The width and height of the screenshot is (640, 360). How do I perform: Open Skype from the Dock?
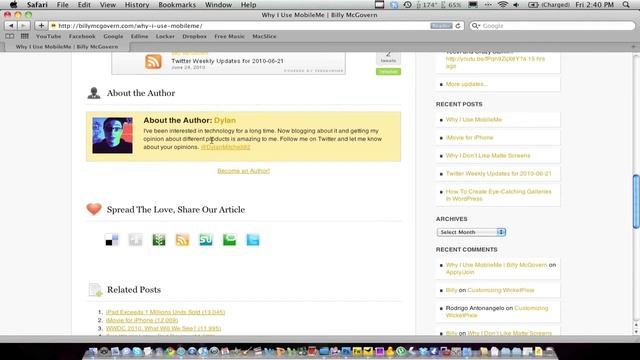[138, 351]
